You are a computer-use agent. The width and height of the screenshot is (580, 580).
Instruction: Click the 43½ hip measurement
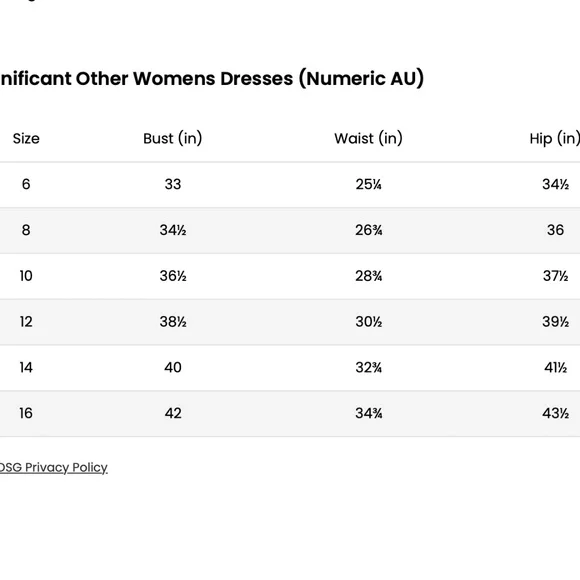555,413
